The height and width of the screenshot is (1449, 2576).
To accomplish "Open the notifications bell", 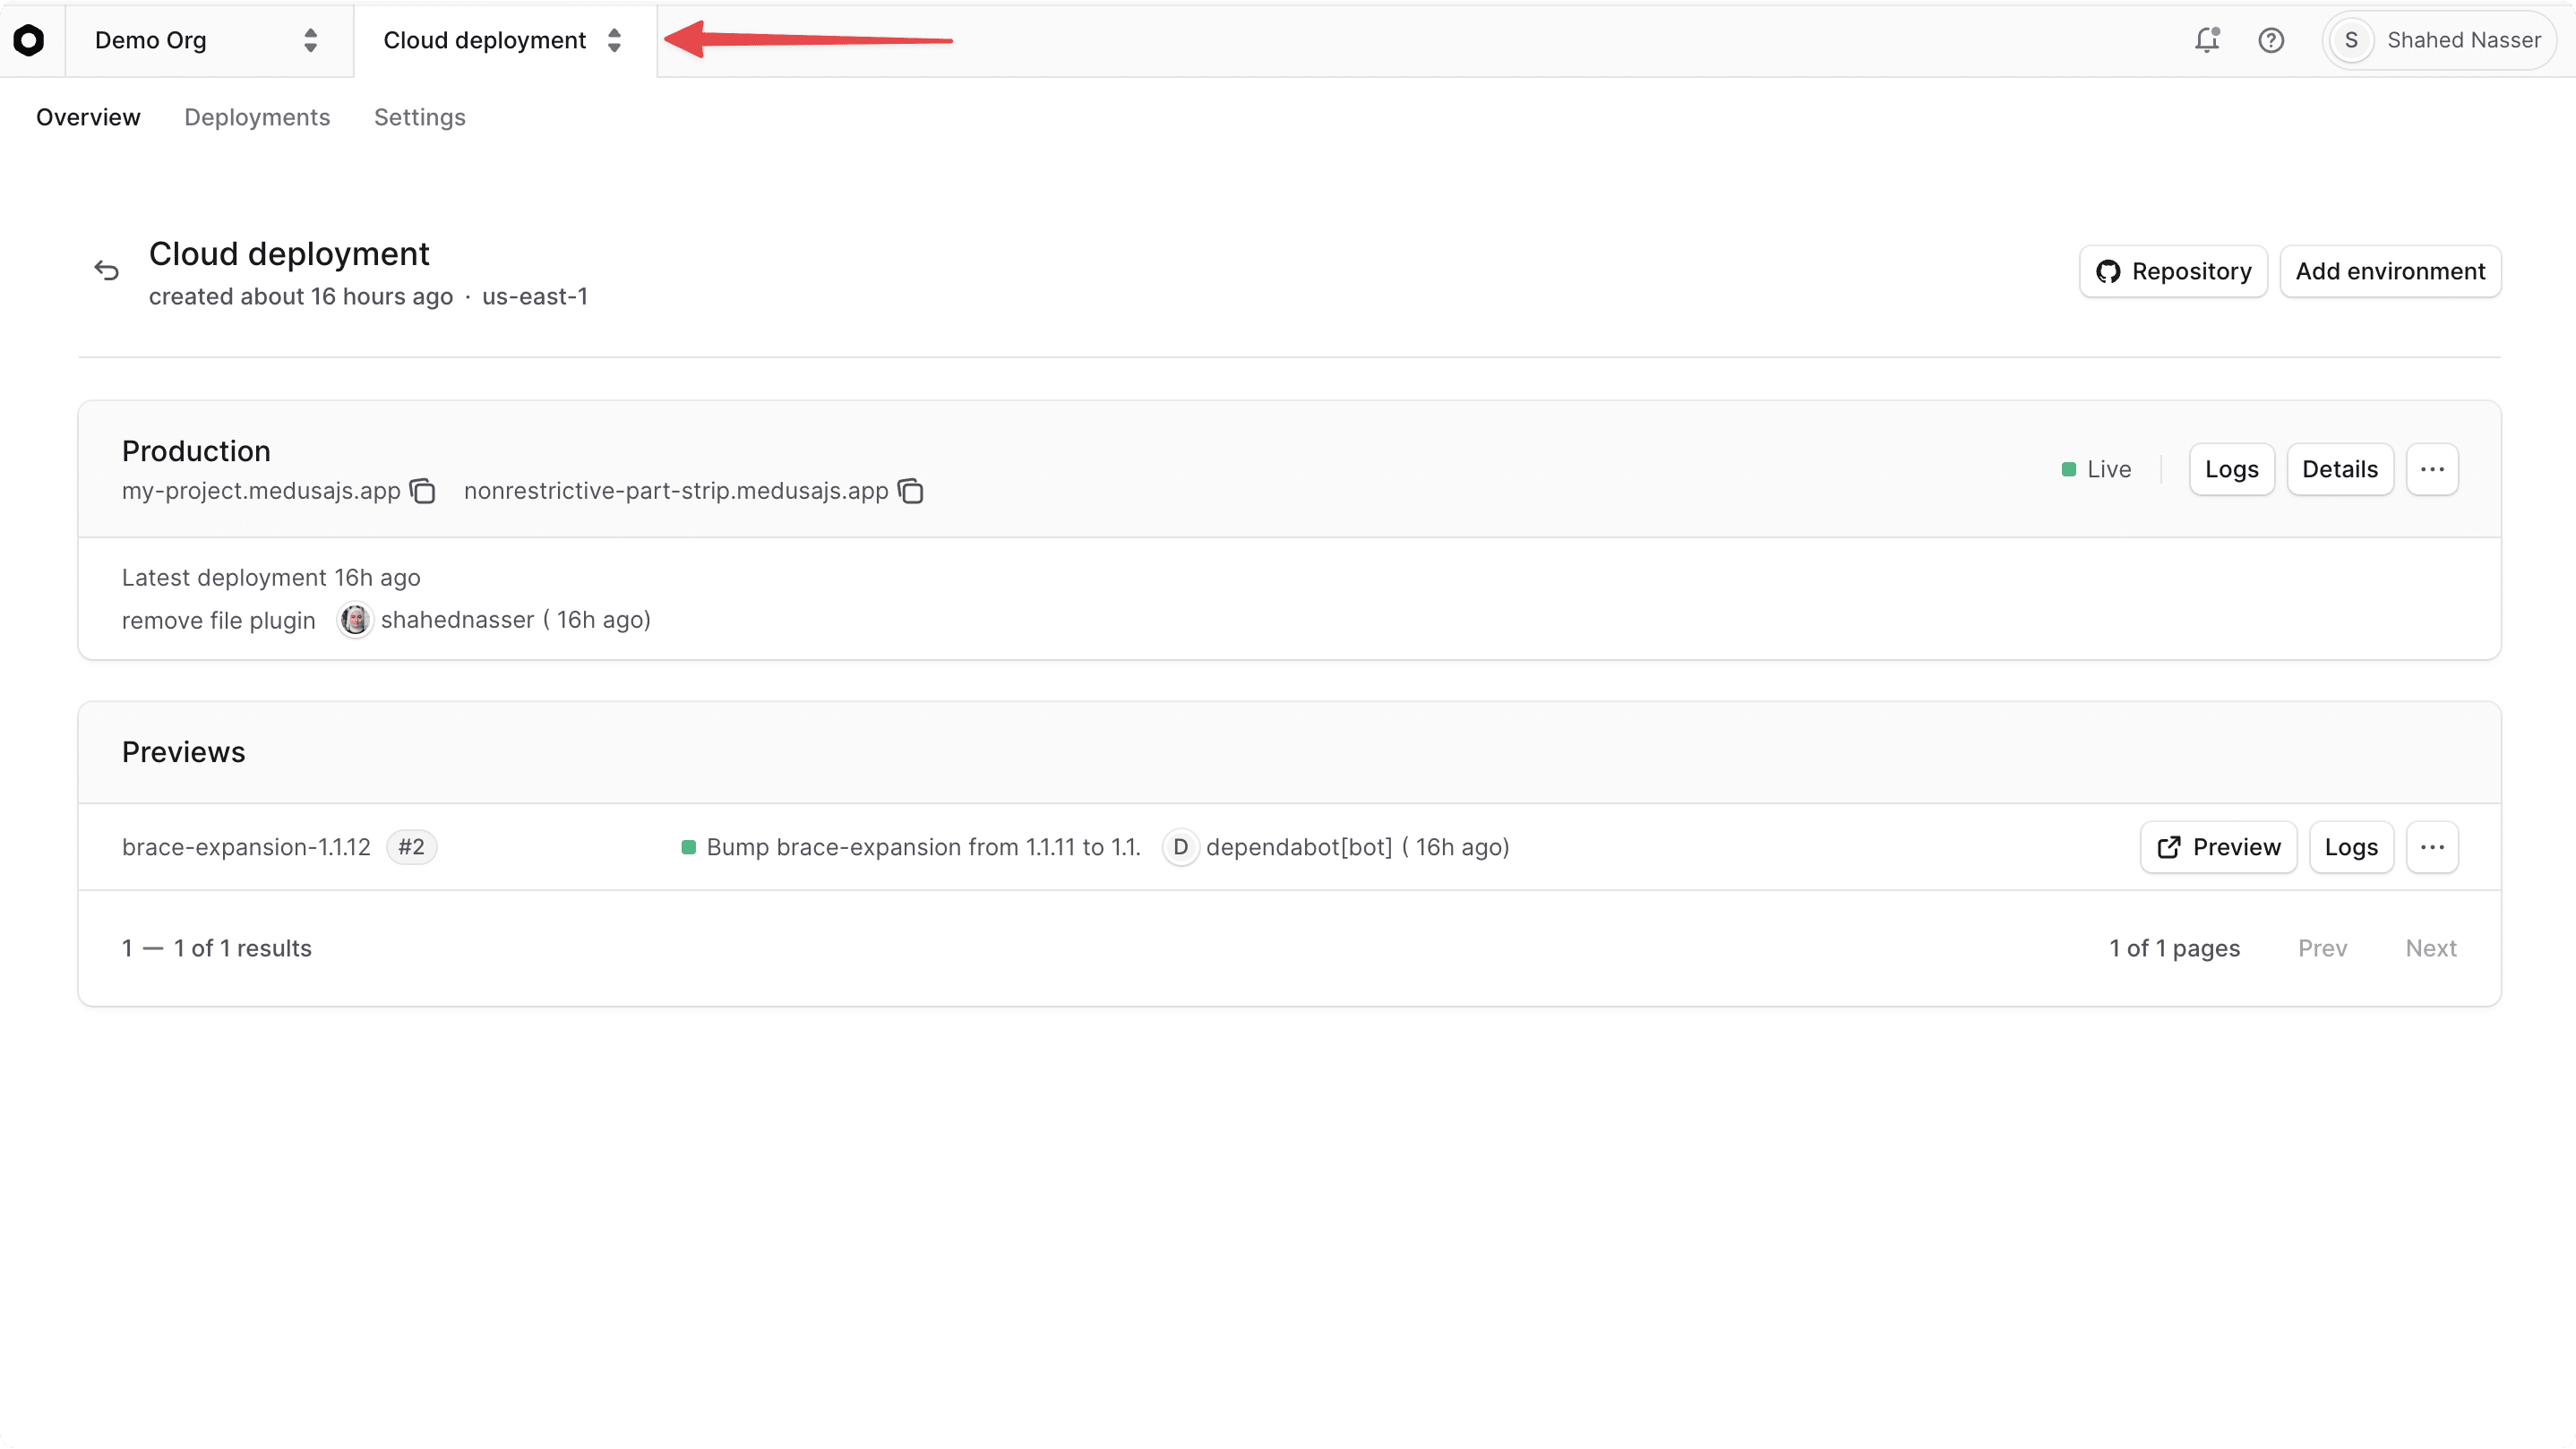I will 2207,40.
